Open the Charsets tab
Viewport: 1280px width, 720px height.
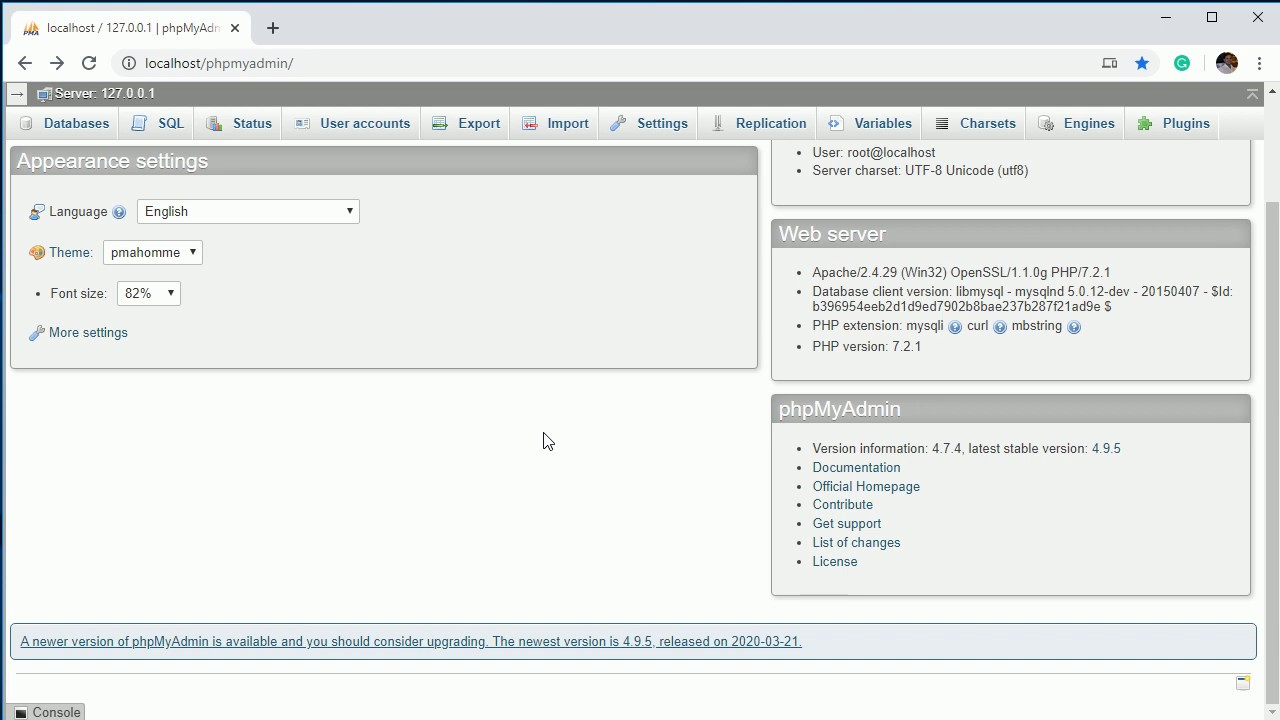(x=976, y=123)
